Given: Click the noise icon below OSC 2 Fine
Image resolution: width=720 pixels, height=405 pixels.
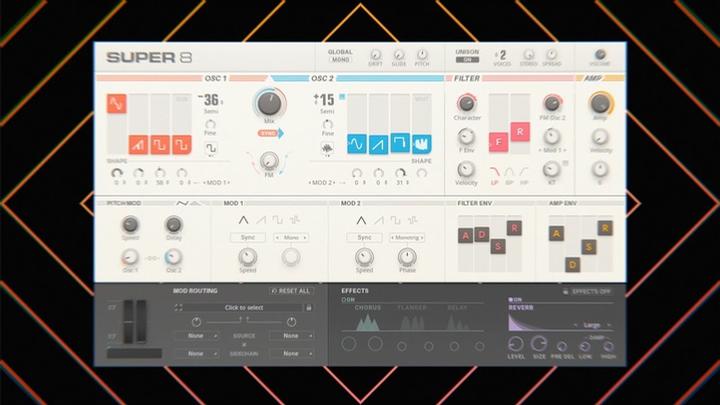Looking at the screenshot, I should [327, 148].
